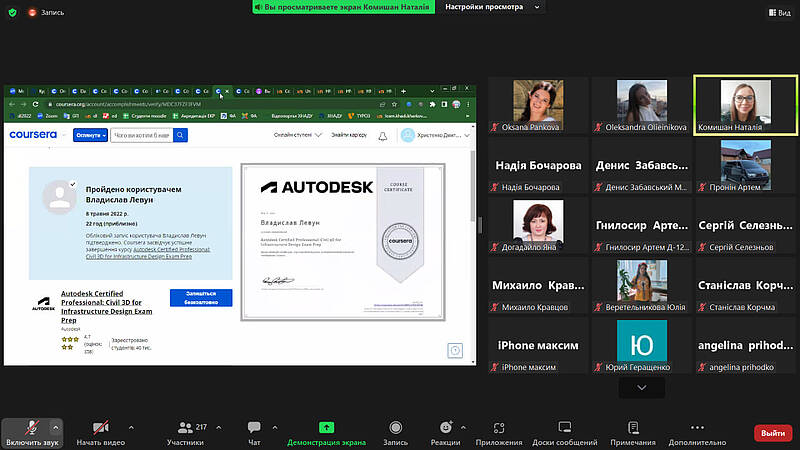Toggle Запись recording in Zoom toolbar

click(x=395, y=433)
